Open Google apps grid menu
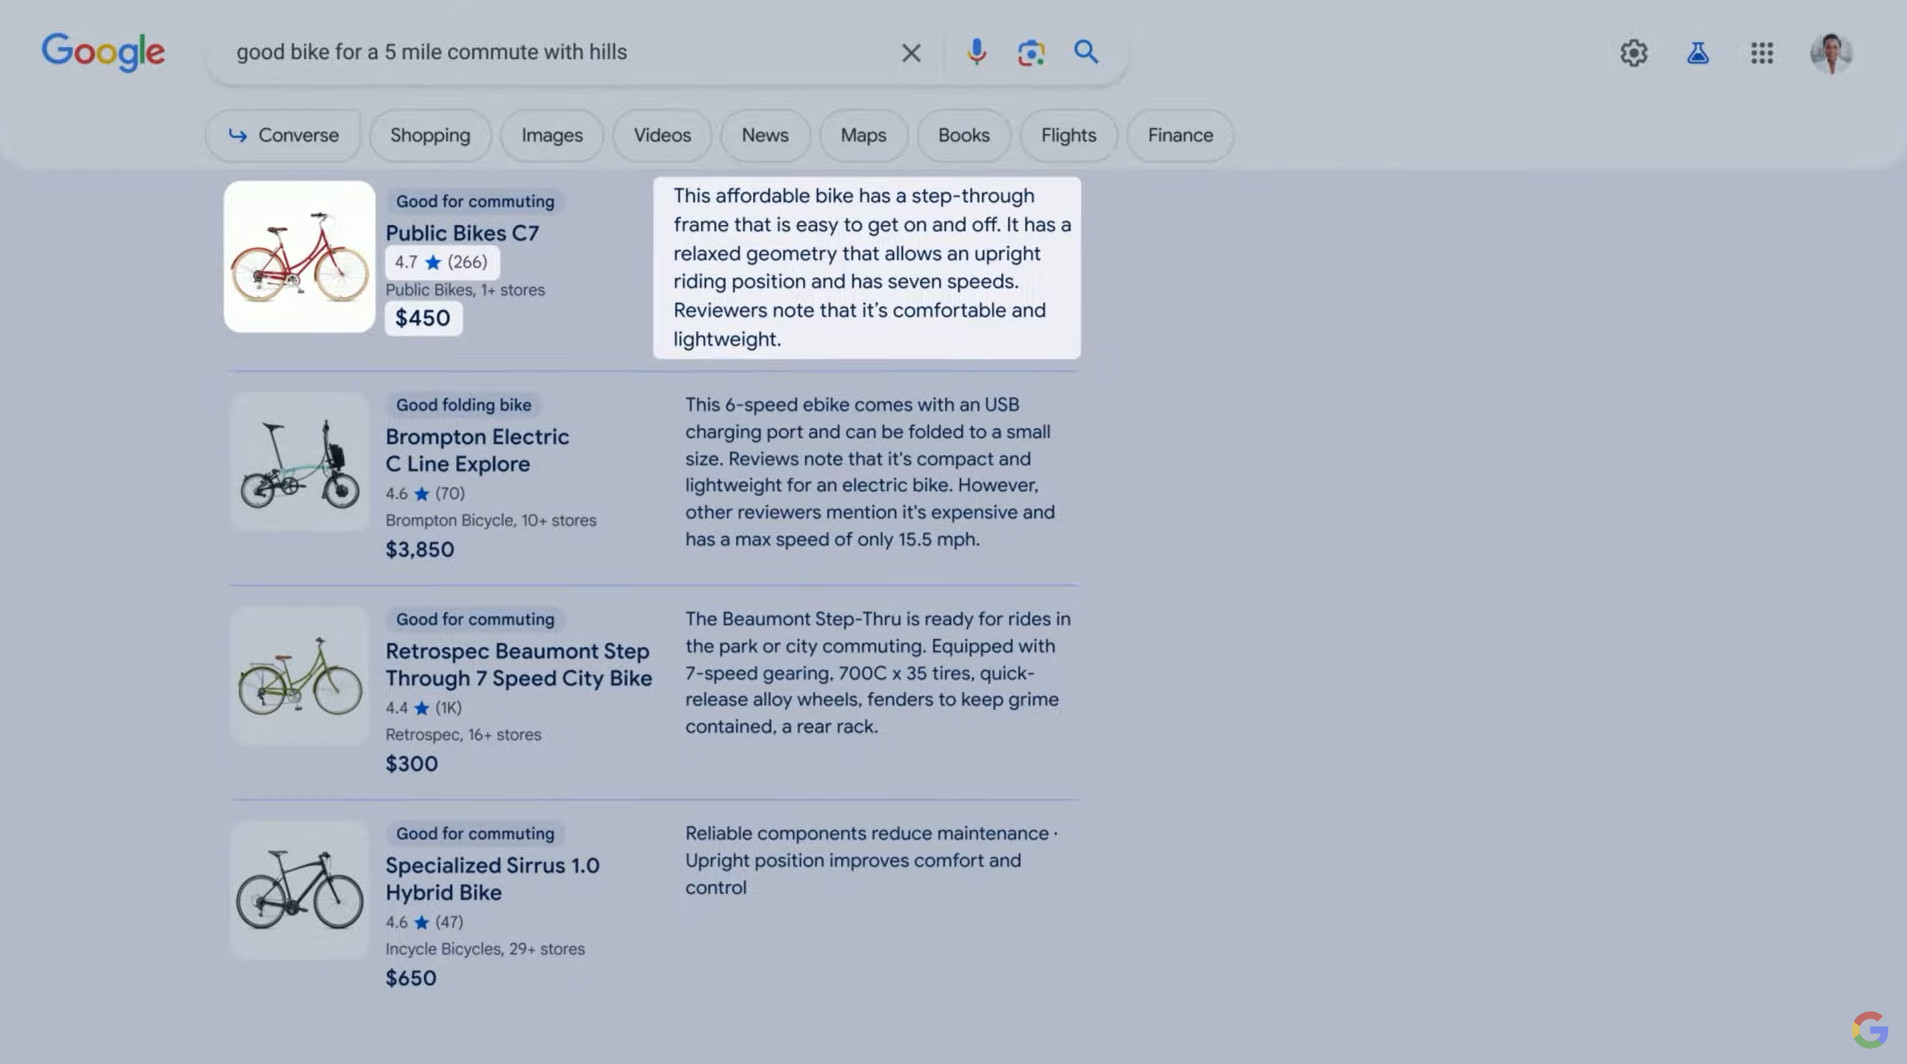Screen dimensions: 1907x1064 1761,53
